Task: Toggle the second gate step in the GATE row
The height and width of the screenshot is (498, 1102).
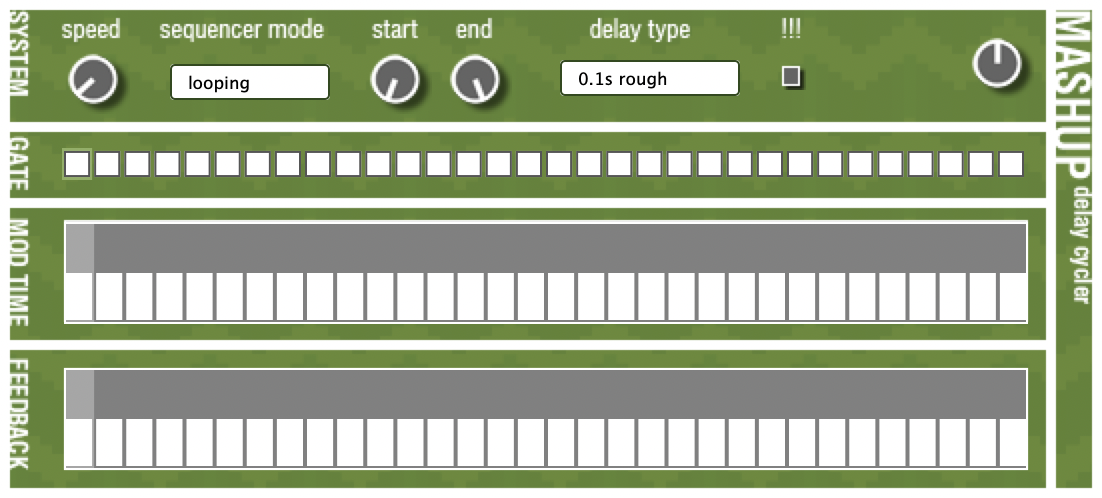Action: tap(108, 164)
